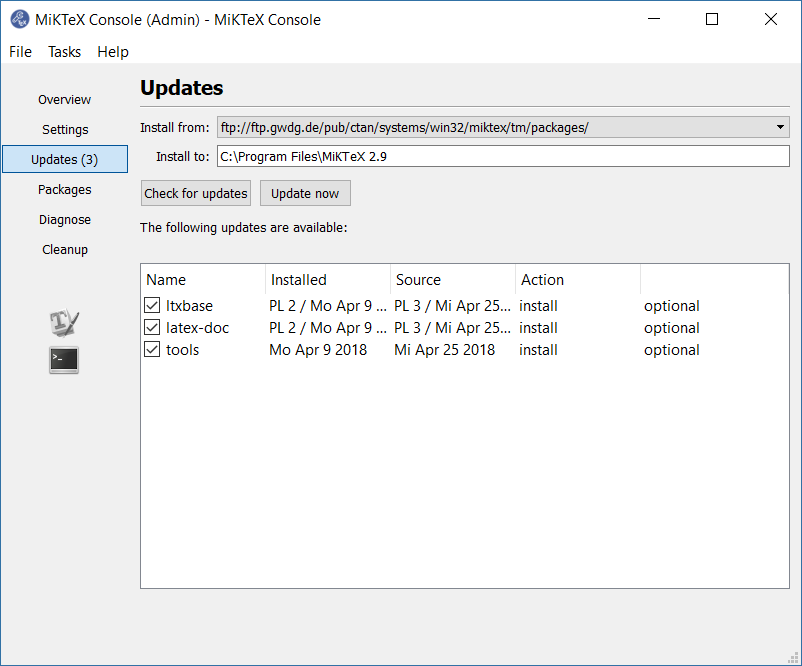Uncheck the ltxbase package checkbox
This screenshot has height=666, width=802.
tap(152, 305)
